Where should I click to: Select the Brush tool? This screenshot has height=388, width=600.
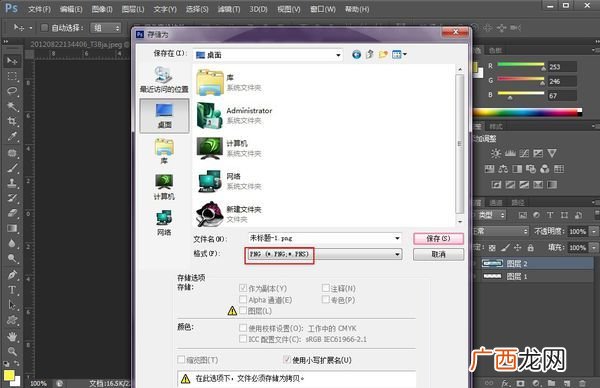12,168
